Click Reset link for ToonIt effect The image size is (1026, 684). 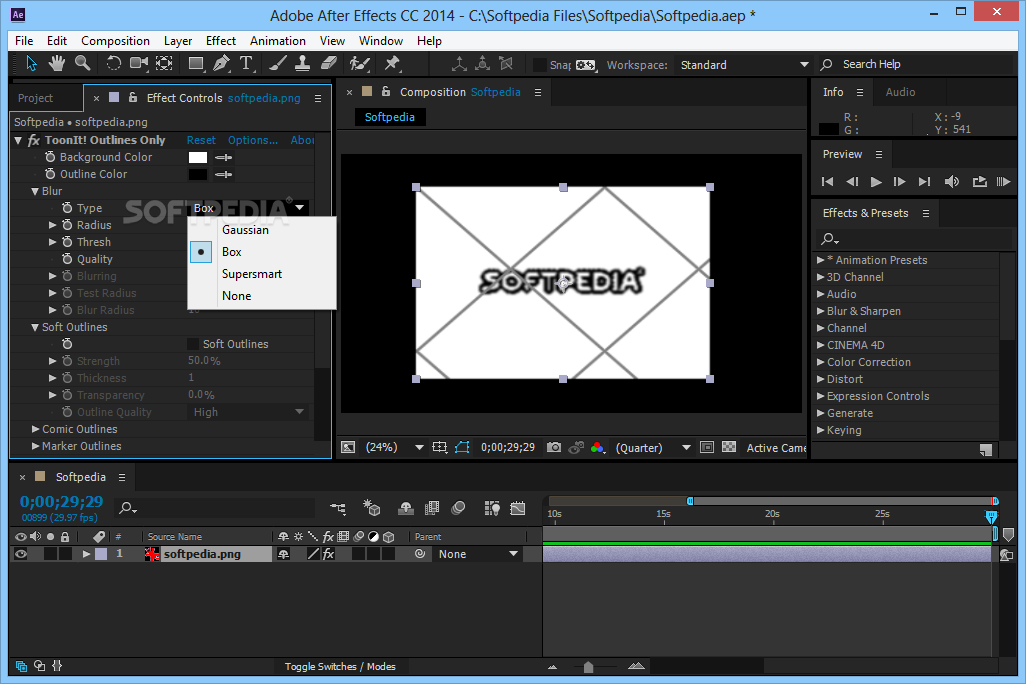pyautogui.click(x=201, y=140)
